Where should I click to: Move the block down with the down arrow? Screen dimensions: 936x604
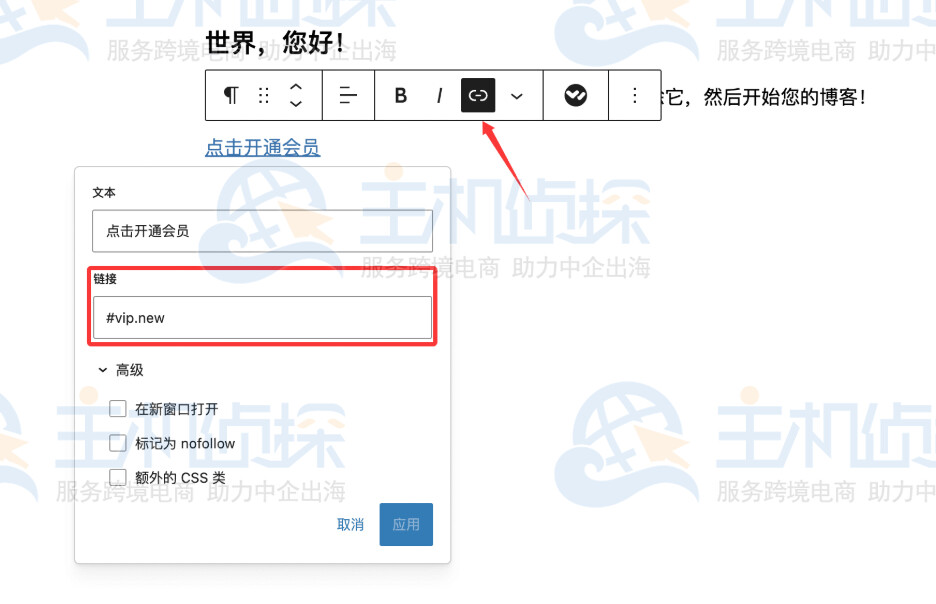[x=295, y=102]
